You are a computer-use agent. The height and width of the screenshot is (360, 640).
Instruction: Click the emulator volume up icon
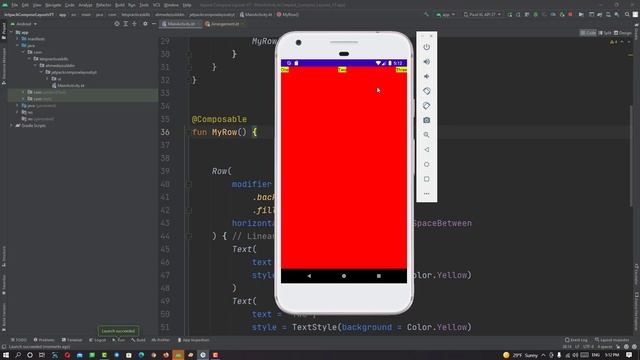pos(427,62)
